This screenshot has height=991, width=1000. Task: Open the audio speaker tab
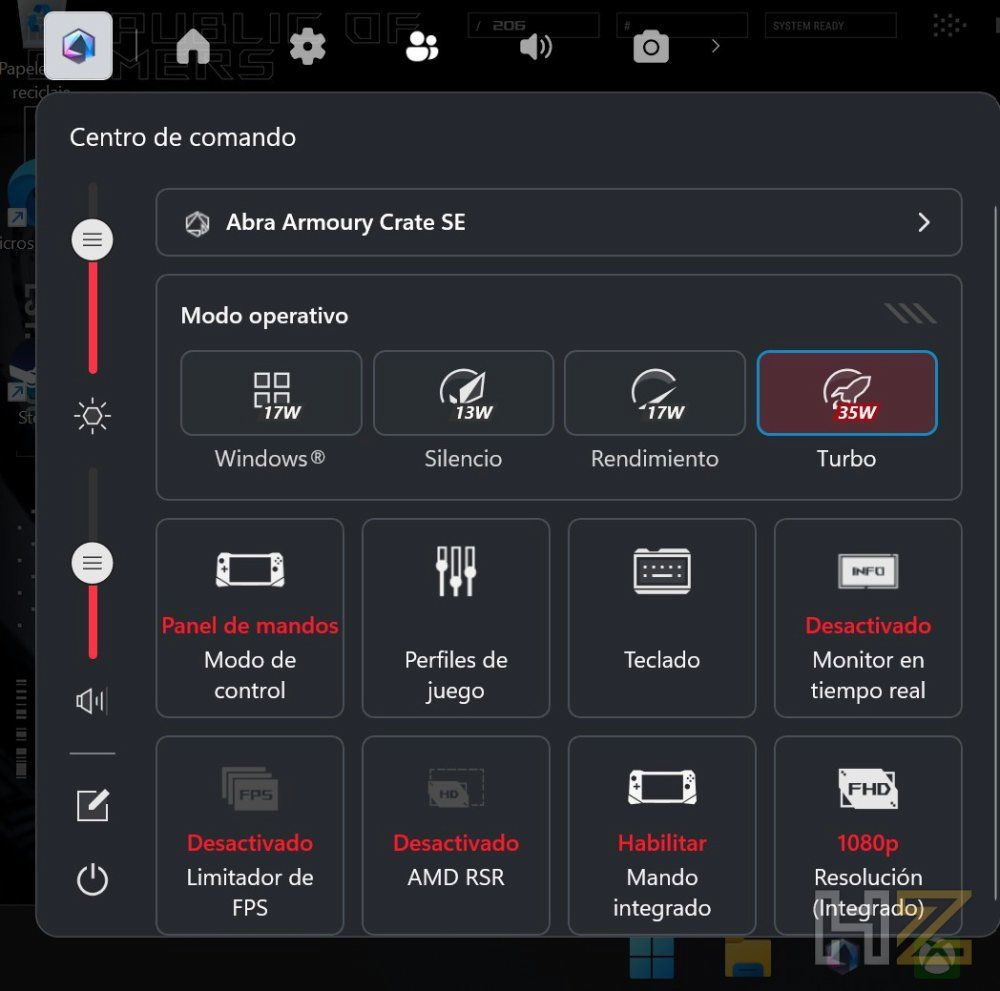click(536, 47)
